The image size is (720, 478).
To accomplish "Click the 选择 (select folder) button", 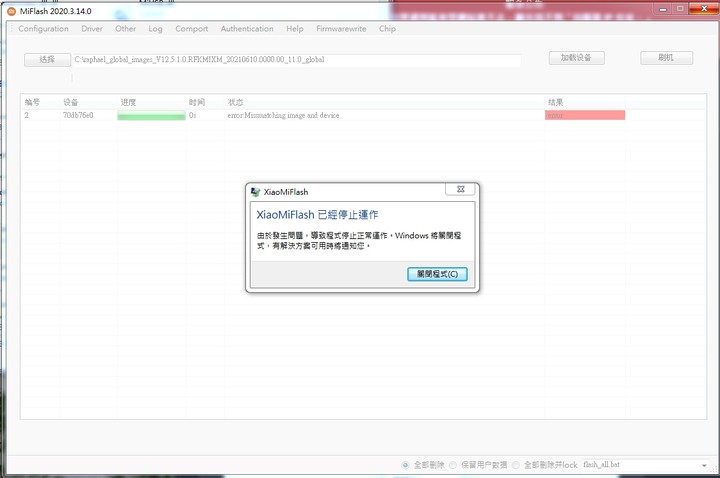I will point(47,60).
